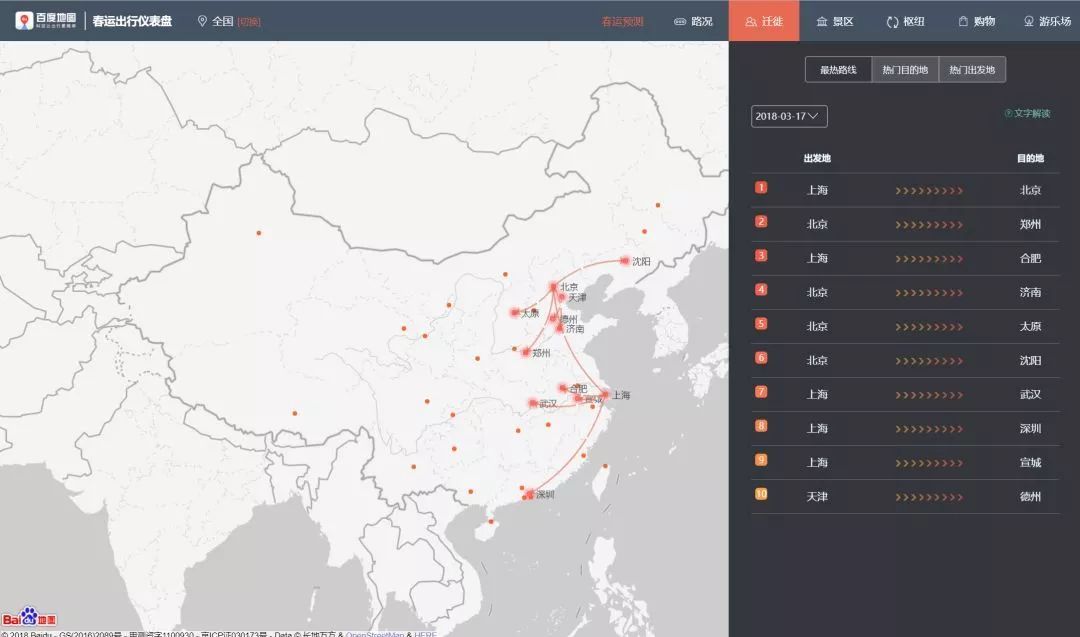Screen dimensions: 1080x637
Task: Click the location pin icon beside 全国
Action: 203,21
